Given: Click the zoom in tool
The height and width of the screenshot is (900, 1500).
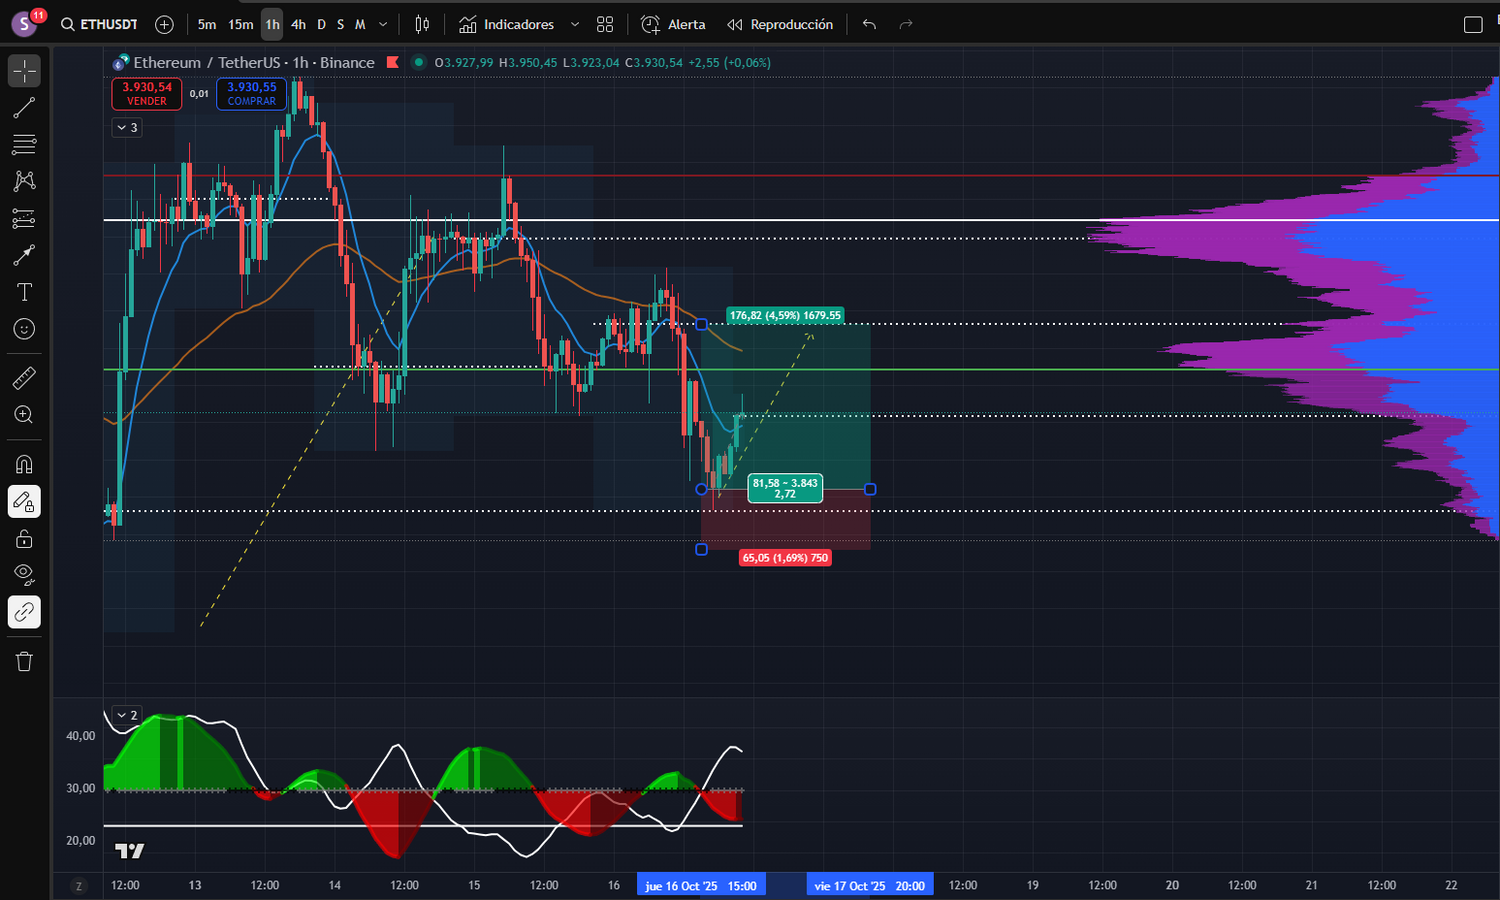Looking at the screenshot, I should coord(24,415).
